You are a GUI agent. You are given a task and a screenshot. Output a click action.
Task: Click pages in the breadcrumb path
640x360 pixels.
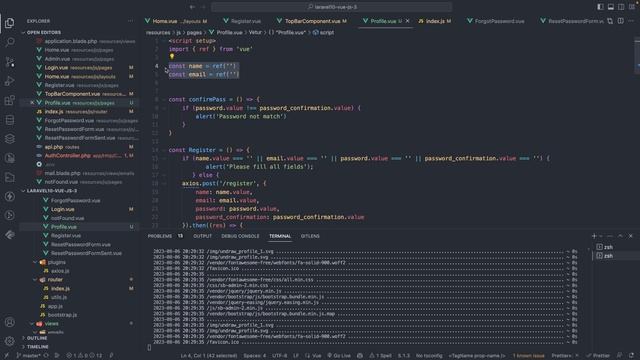pos(194,32)
